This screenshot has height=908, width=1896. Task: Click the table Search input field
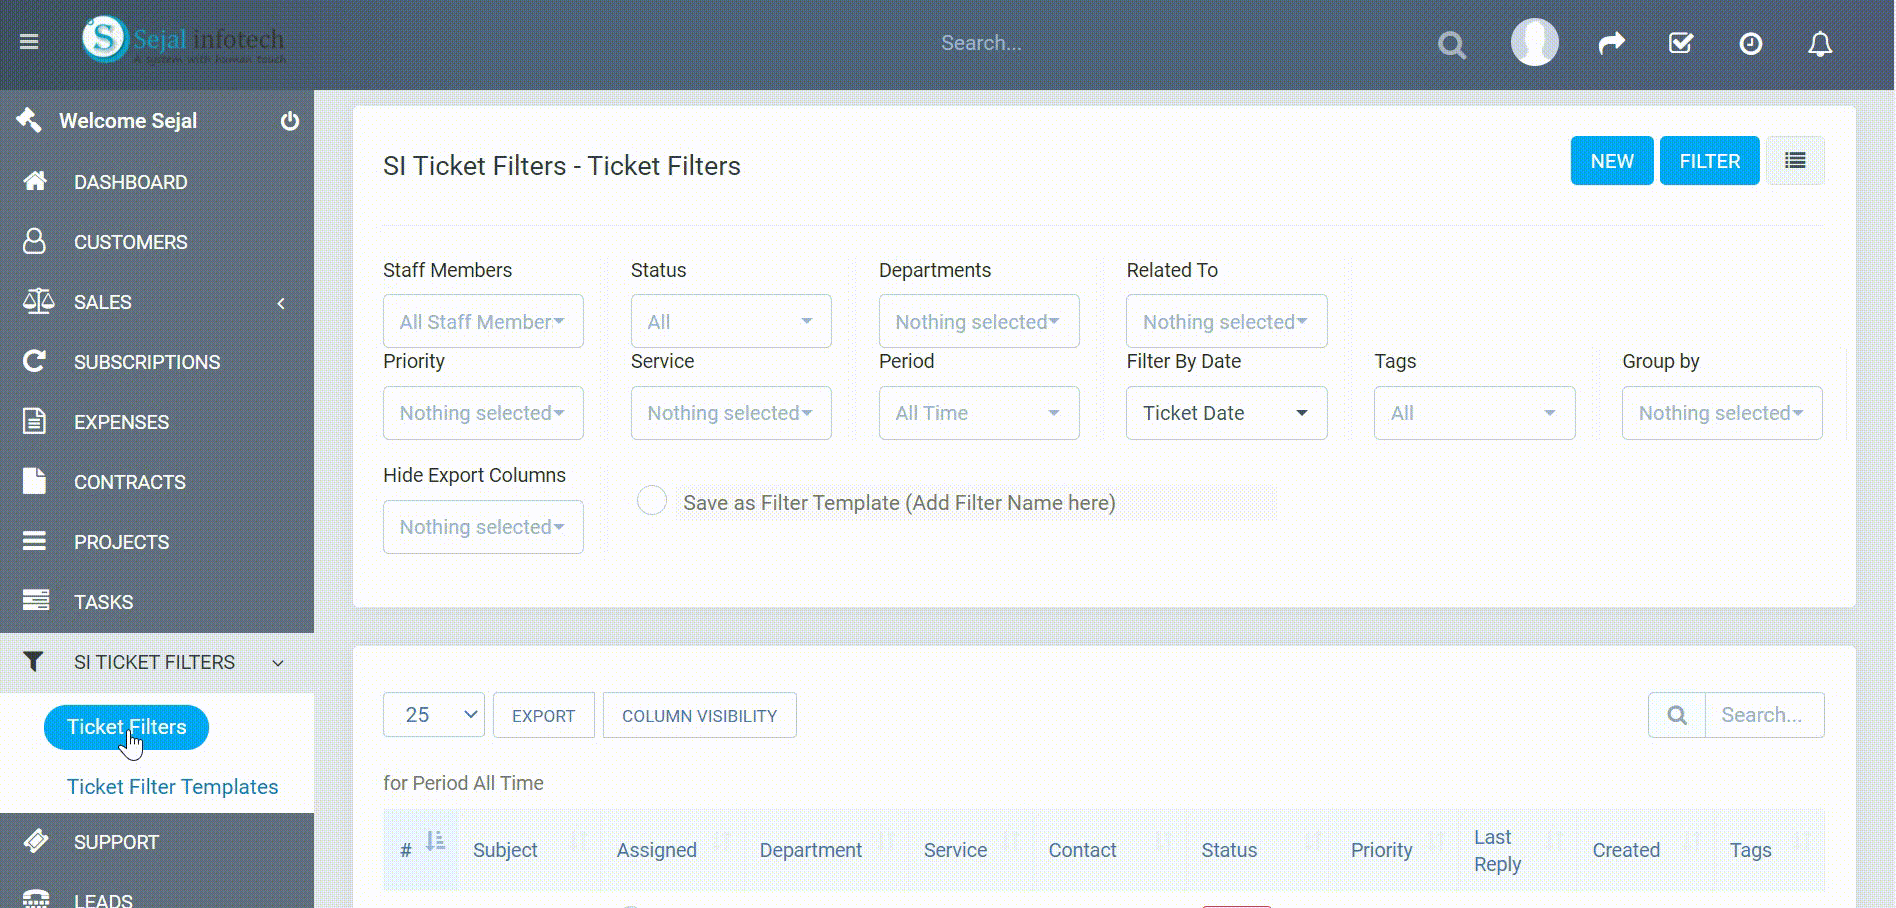[1765, 715]
